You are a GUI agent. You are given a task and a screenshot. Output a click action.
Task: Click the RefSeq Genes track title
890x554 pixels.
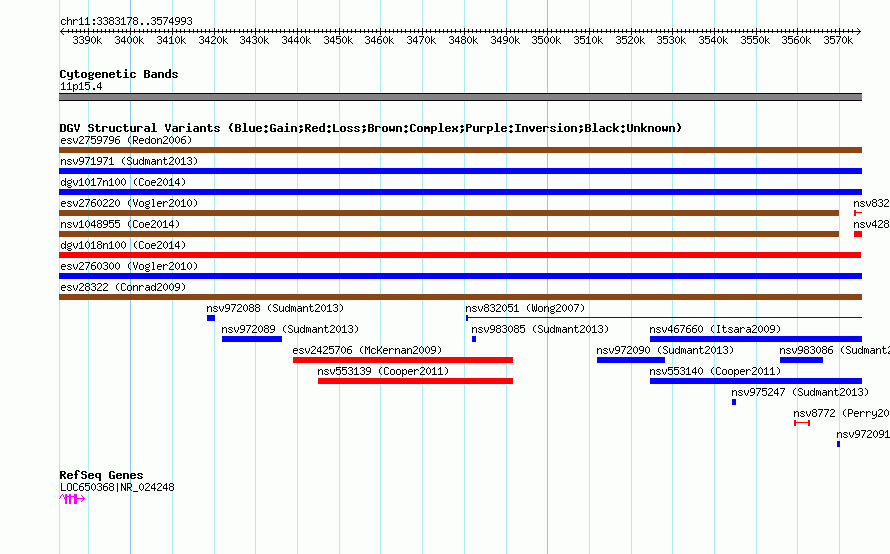tap(102, 476)
